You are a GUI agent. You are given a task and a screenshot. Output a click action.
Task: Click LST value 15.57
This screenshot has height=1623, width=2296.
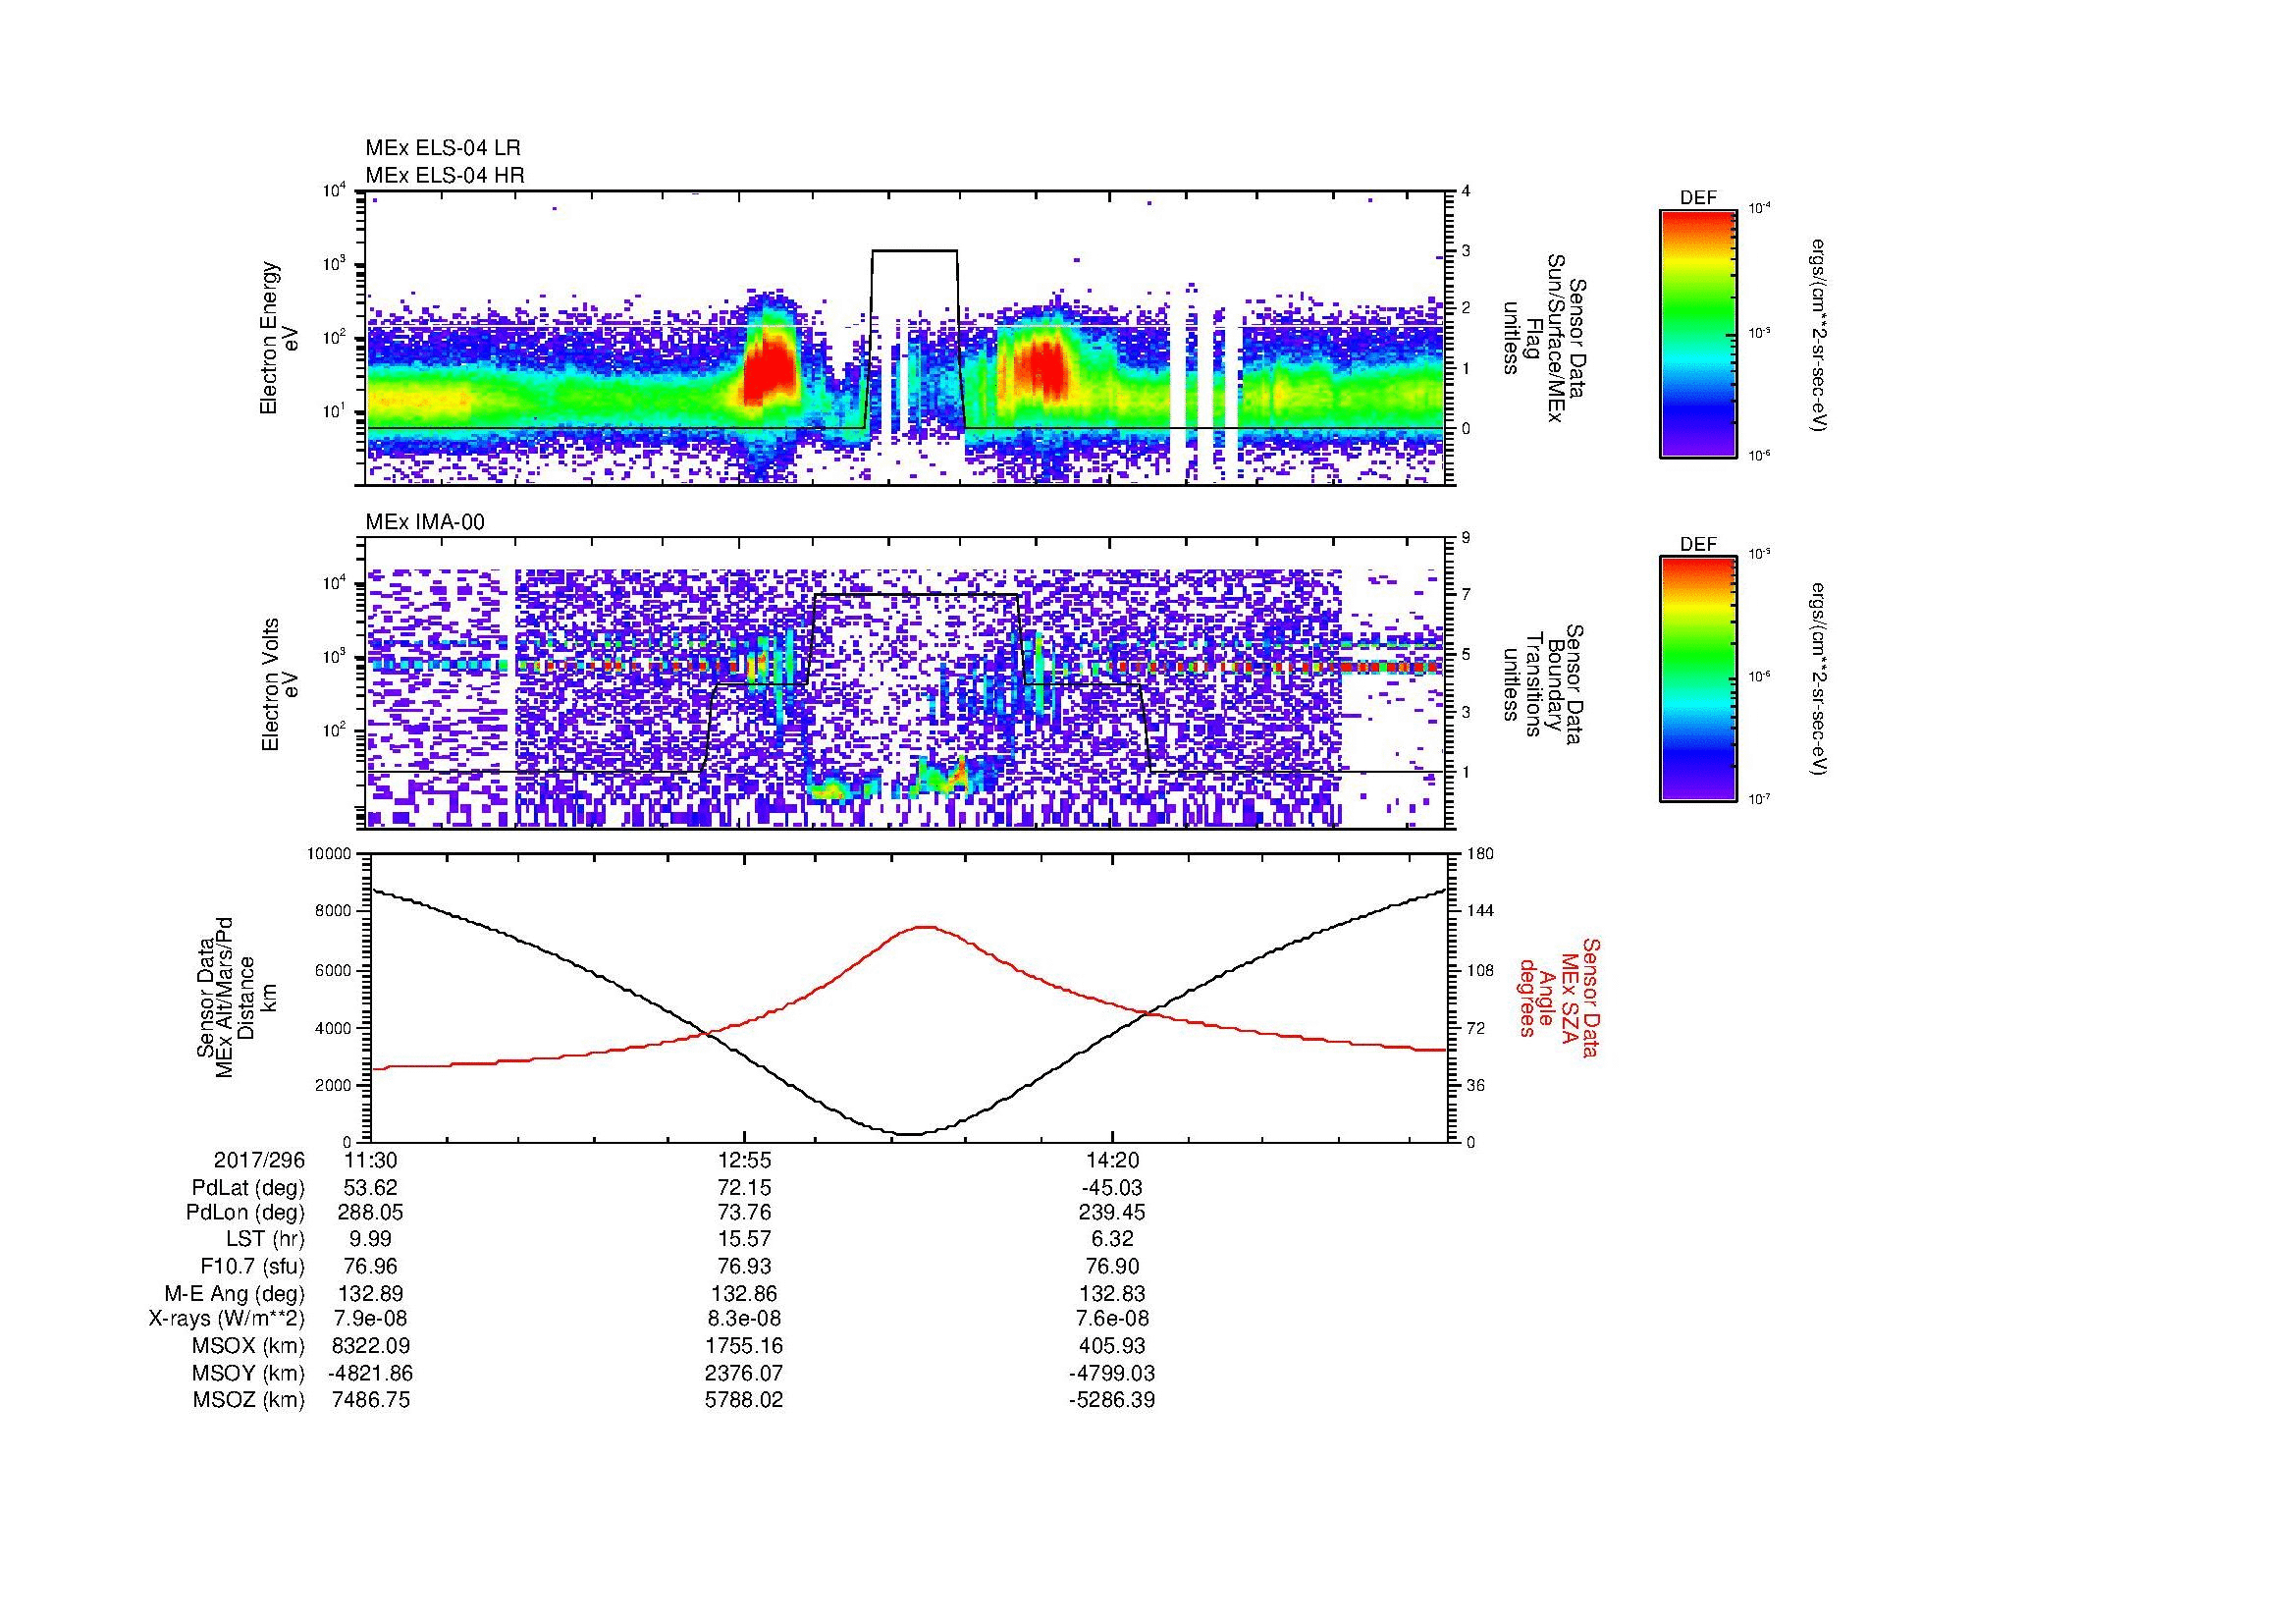[744, 1240]
